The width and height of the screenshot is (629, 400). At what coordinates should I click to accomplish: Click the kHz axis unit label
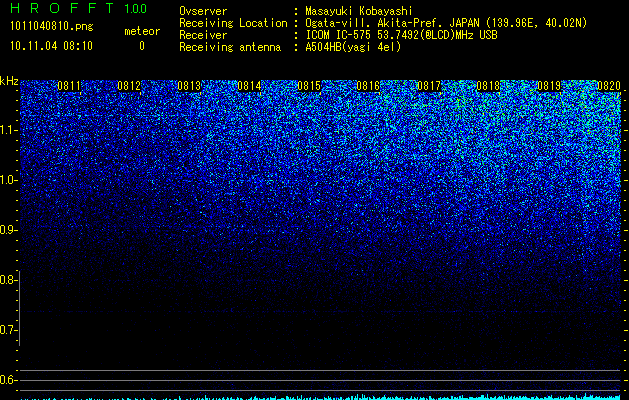[x=9, y=81]
